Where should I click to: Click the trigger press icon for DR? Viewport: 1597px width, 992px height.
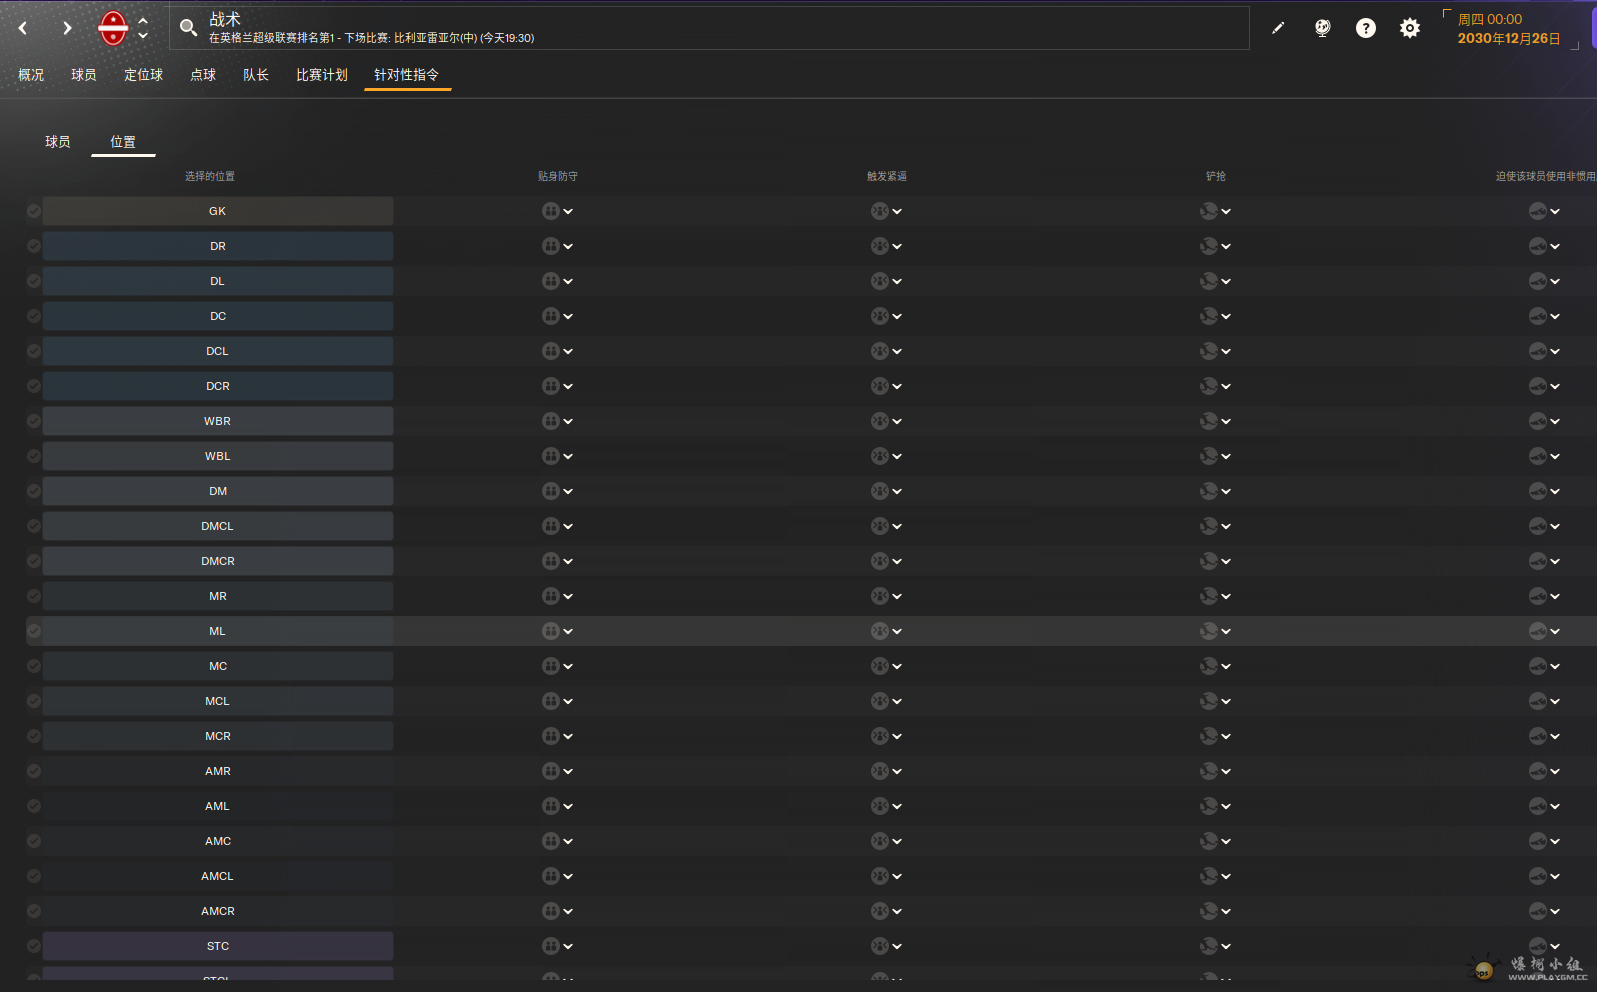[880, 246]
